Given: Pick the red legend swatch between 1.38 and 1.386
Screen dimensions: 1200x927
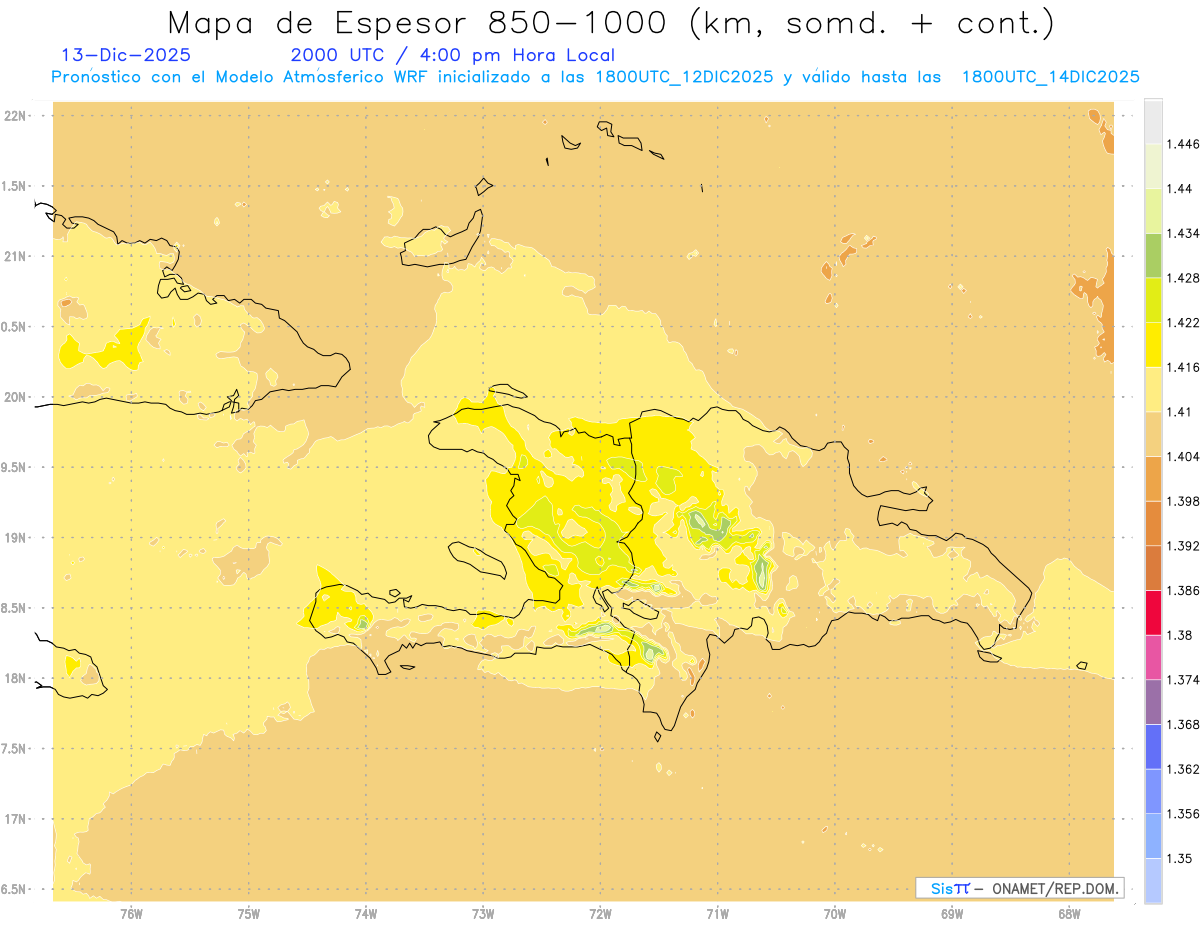Looking at the screenshot, I should click(1153, 611).
